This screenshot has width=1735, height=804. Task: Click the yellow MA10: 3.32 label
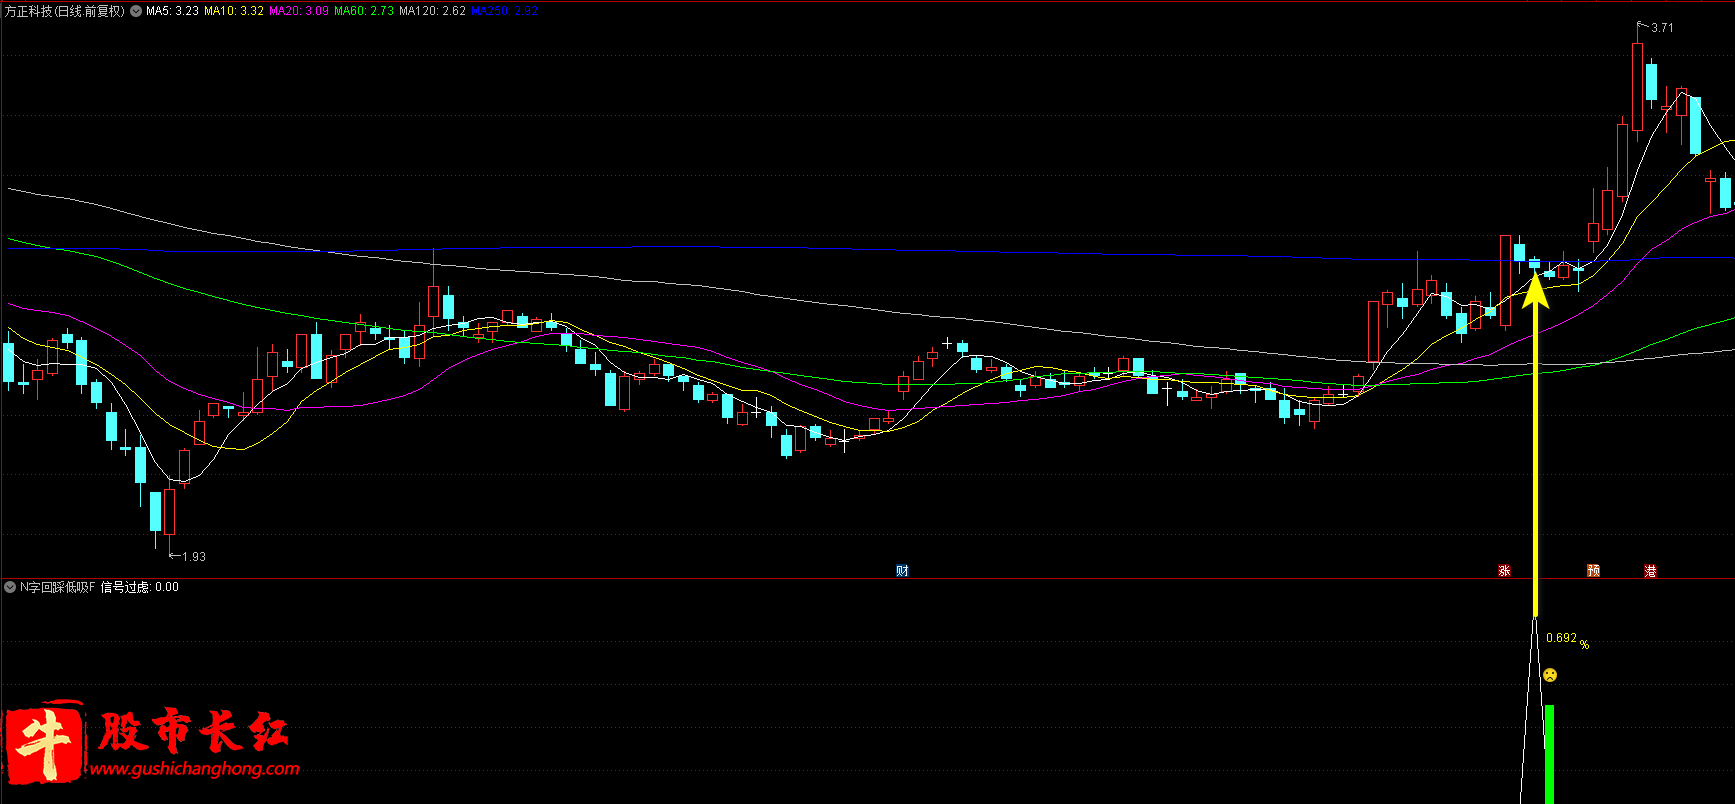point(234,12)
